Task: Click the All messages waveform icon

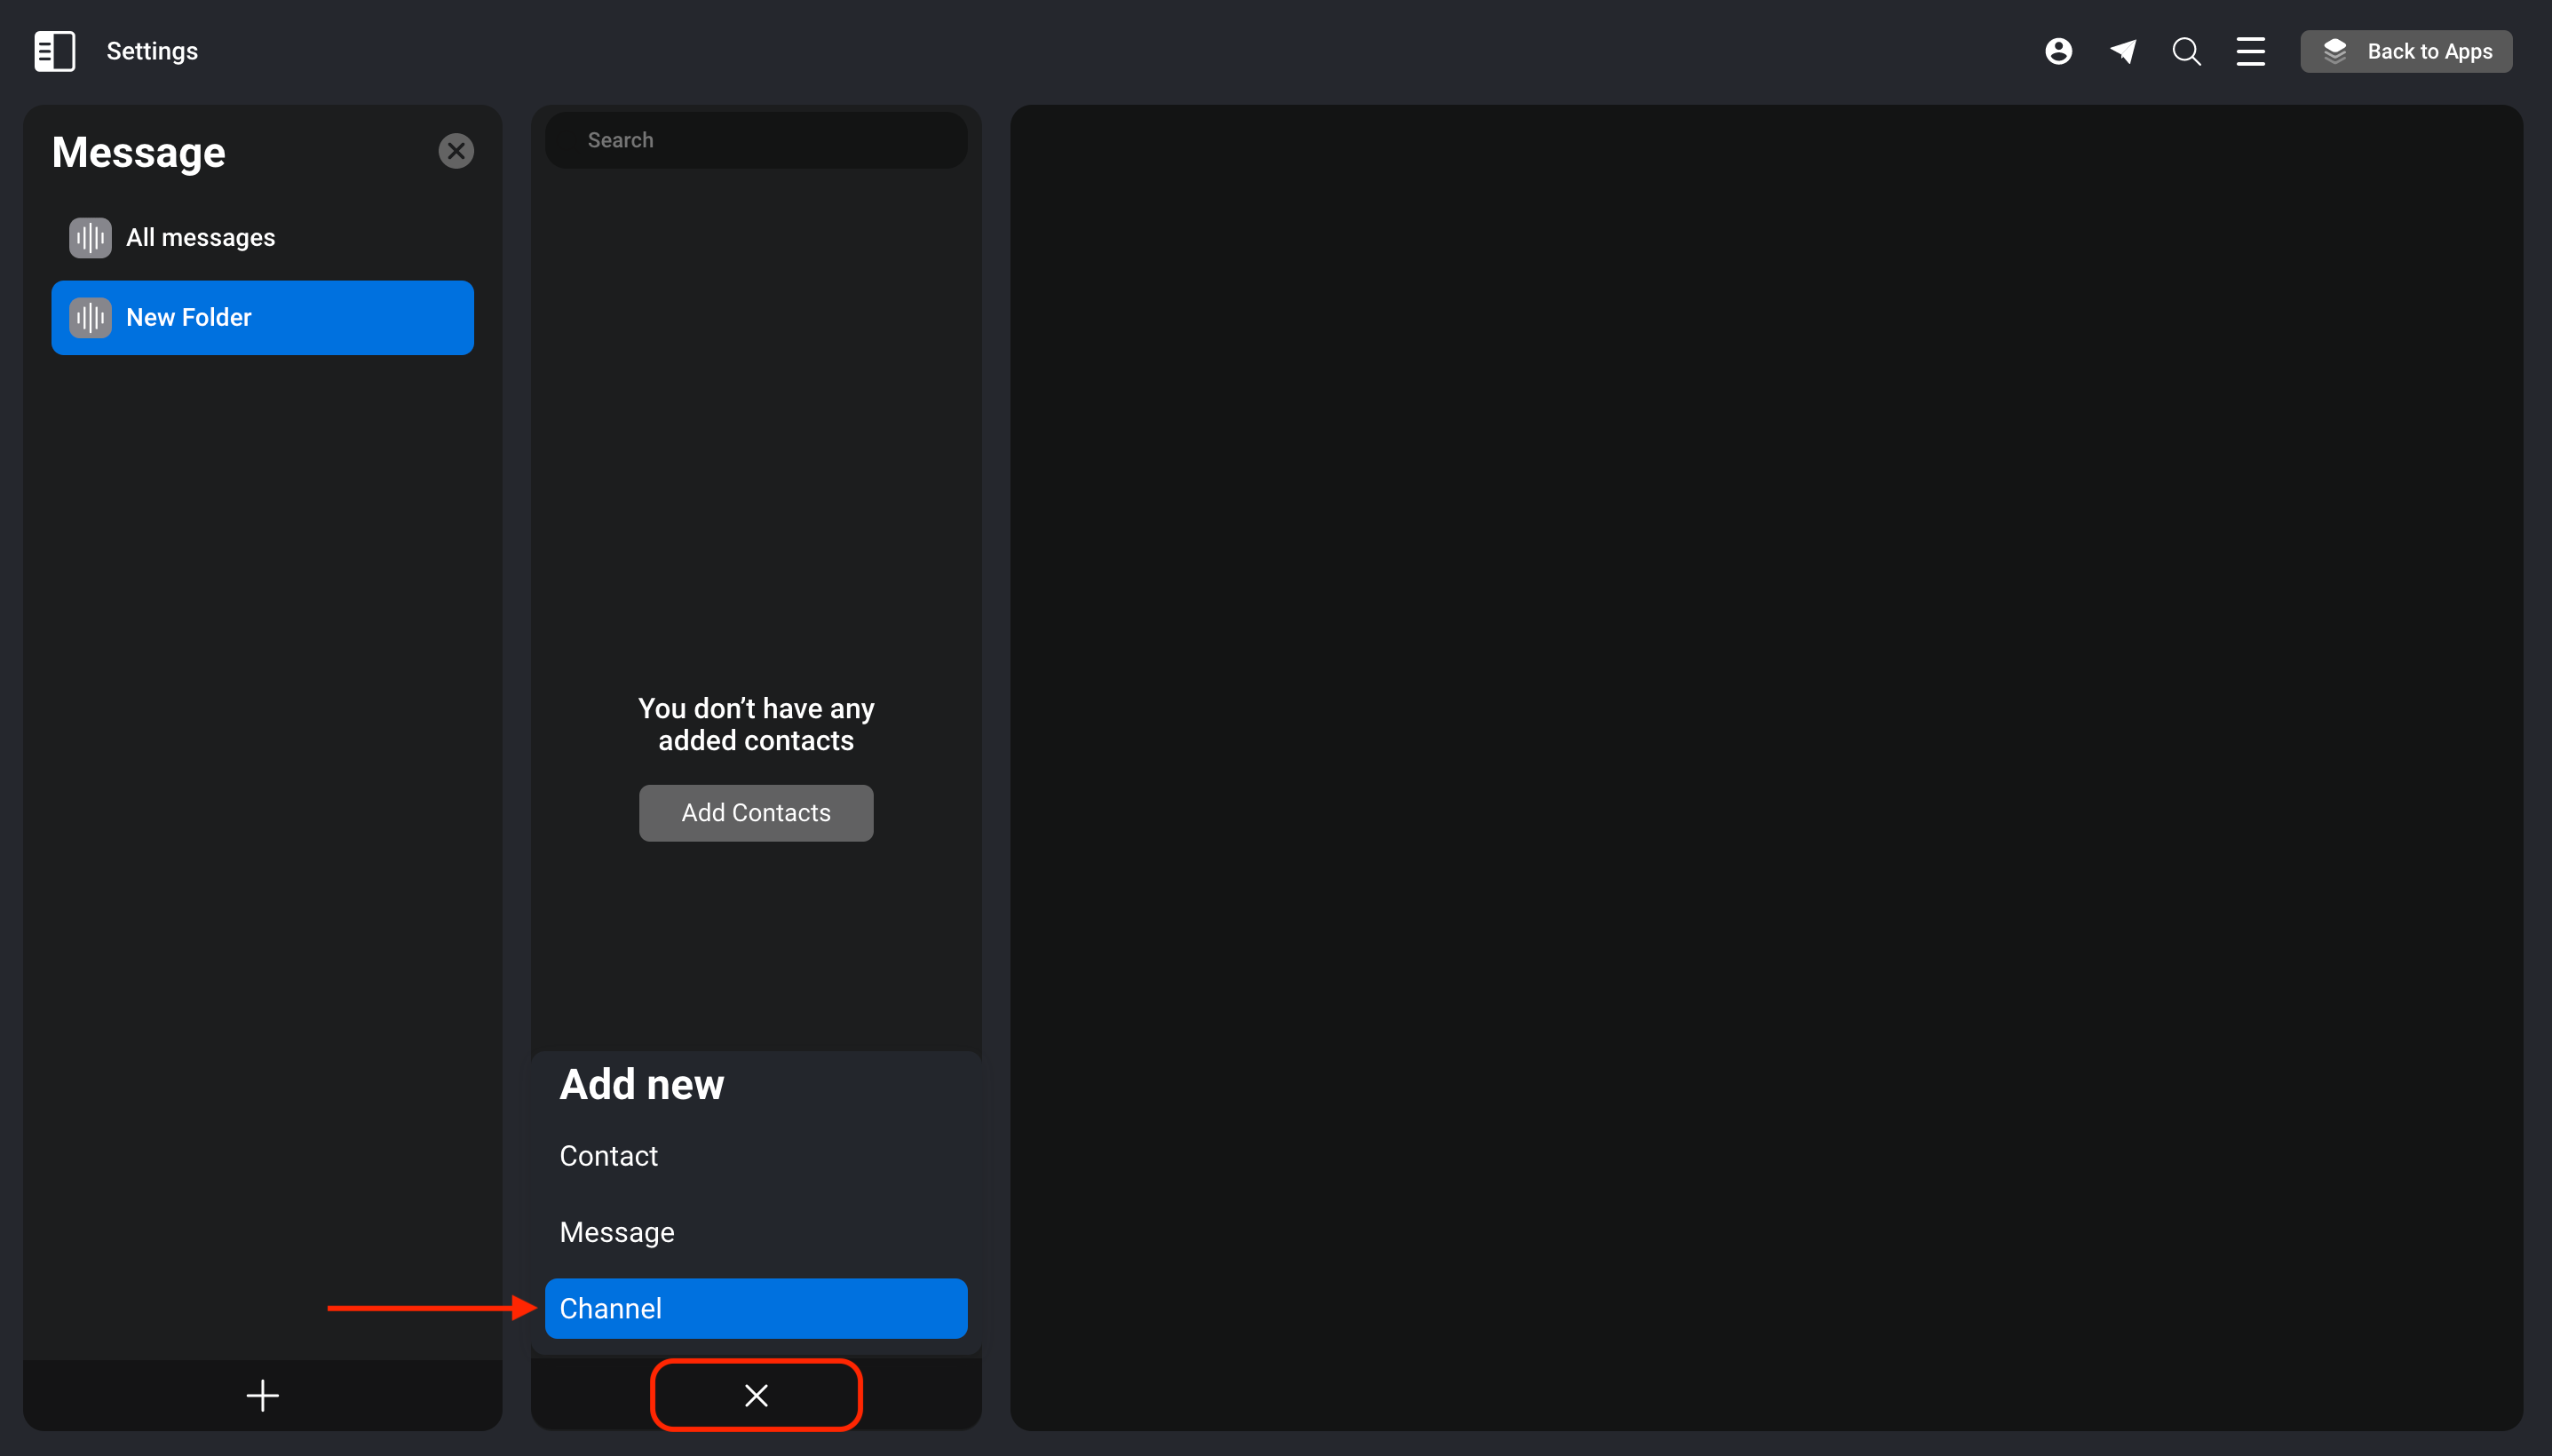Action: (90, 237)
